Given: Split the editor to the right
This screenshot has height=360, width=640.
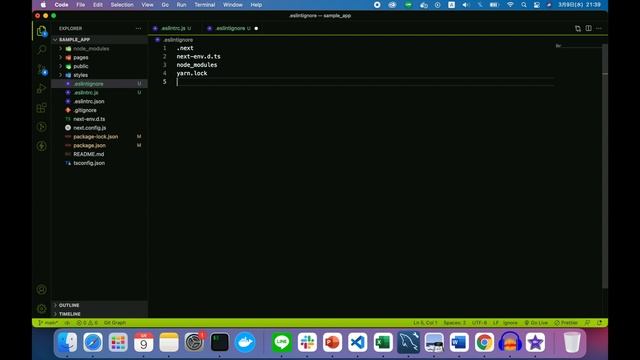Looking at the screenshot, I should pyautogui.click(x=588, y=29).
